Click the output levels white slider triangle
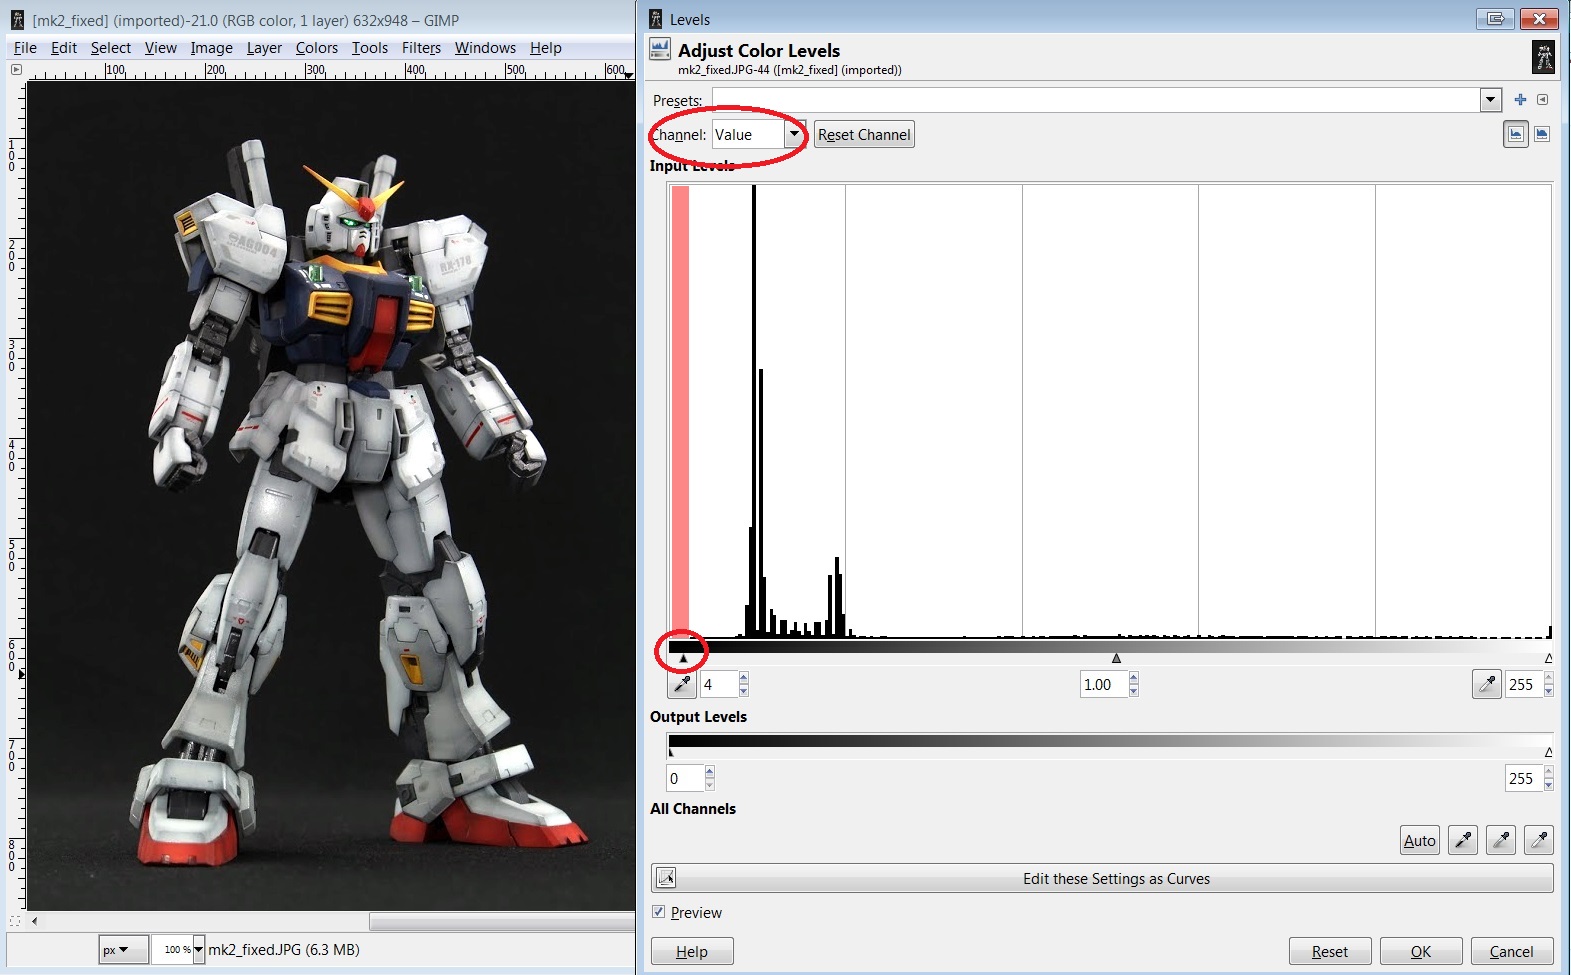The height and width of the screenshot is (975, 1571). pos(1548,752)
